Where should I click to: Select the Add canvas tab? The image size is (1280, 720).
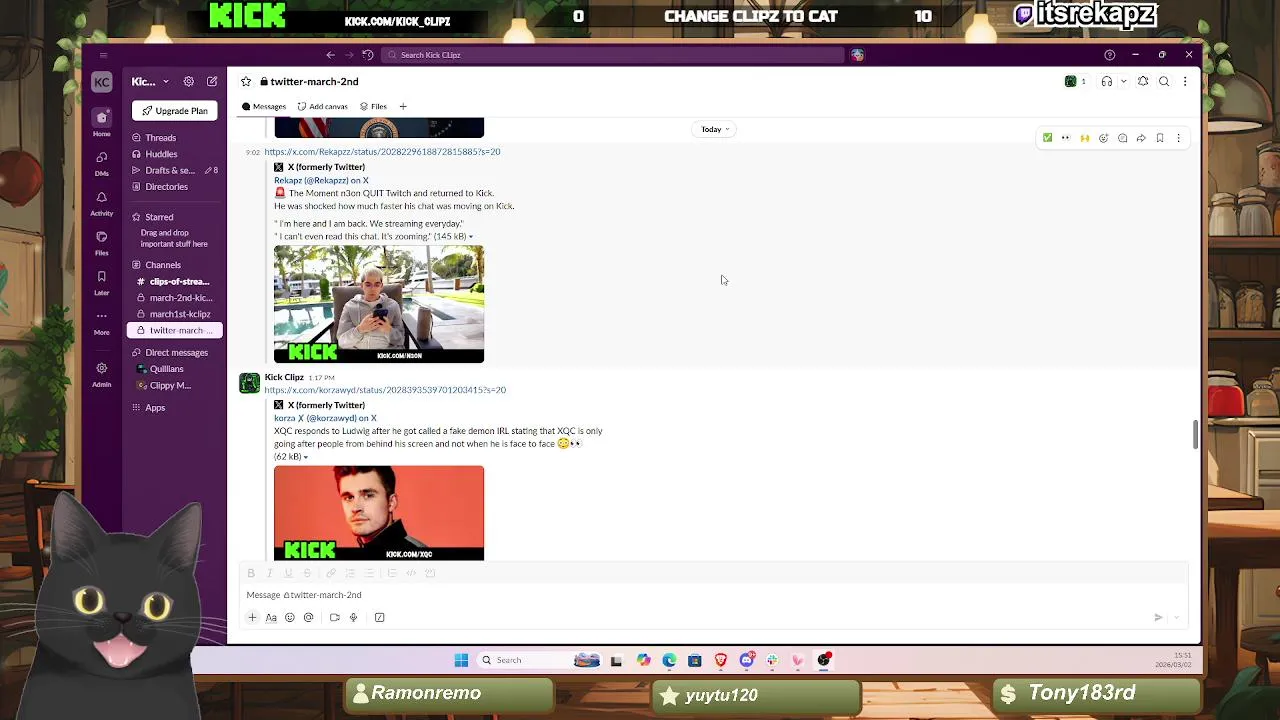pyautogui.click(x=323, y=106)
